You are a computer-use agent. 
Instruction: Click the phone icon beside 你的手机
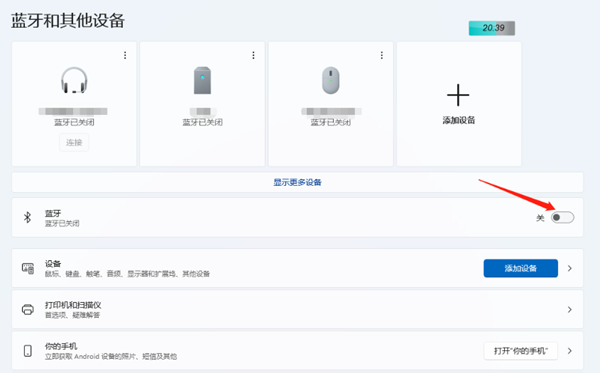click(28, 351)
